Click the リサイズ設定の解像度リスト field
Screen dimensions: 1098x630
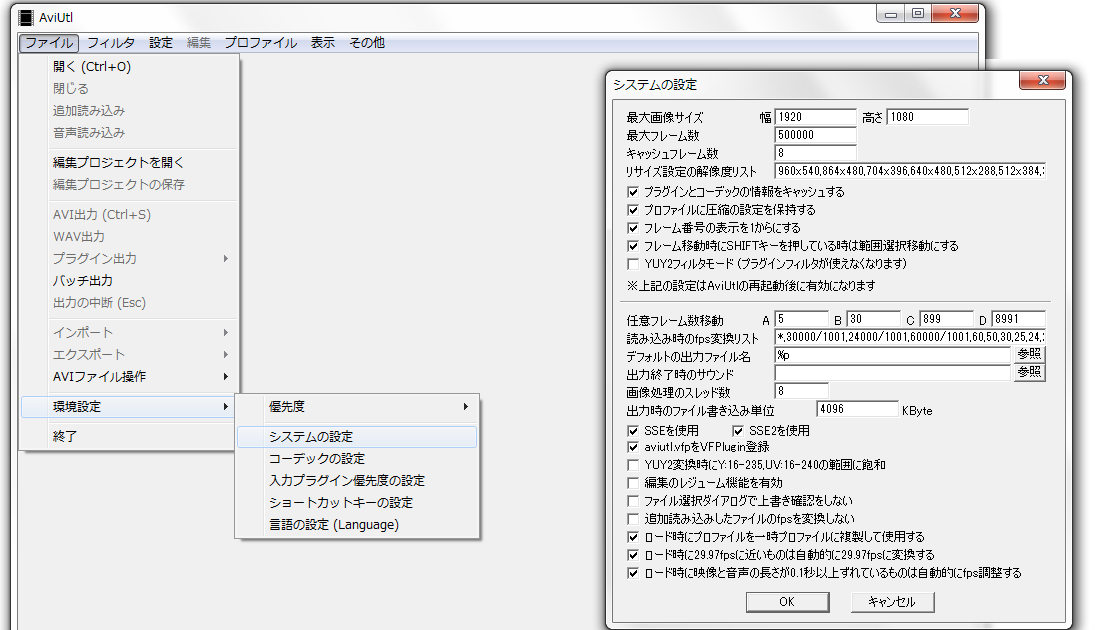click(910, 171)
